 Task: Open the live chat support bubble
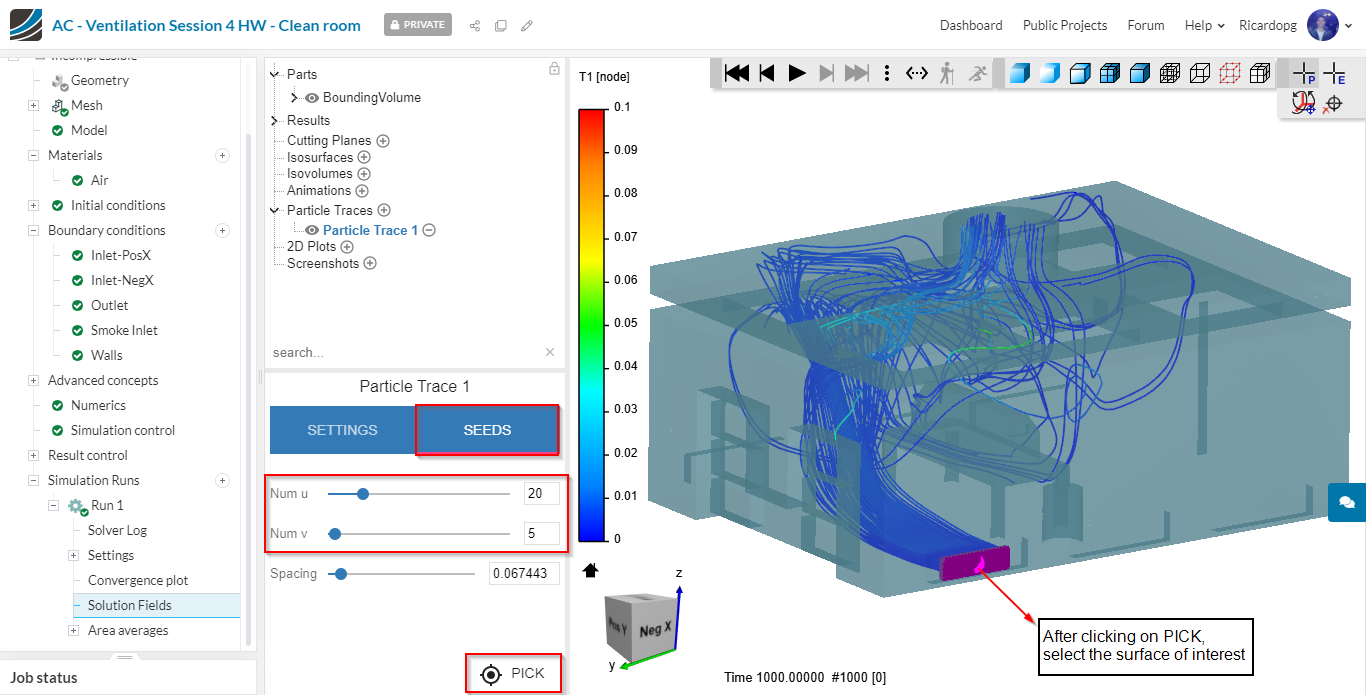(1346, 502)
